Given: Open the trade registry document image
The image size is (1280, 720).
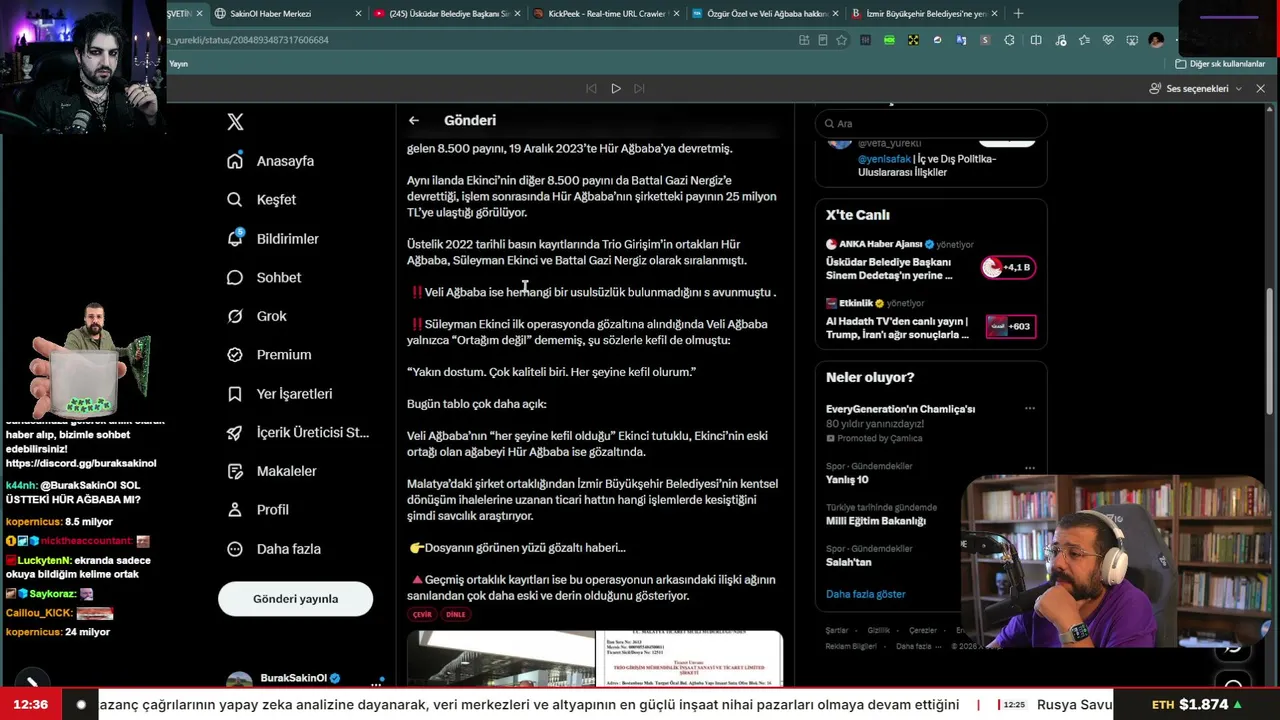Looking at the screenshot, I should 689,659.
